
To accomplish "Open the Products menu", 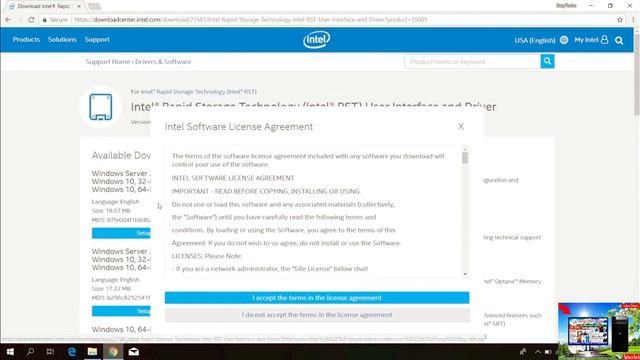I will pos(26,40).
